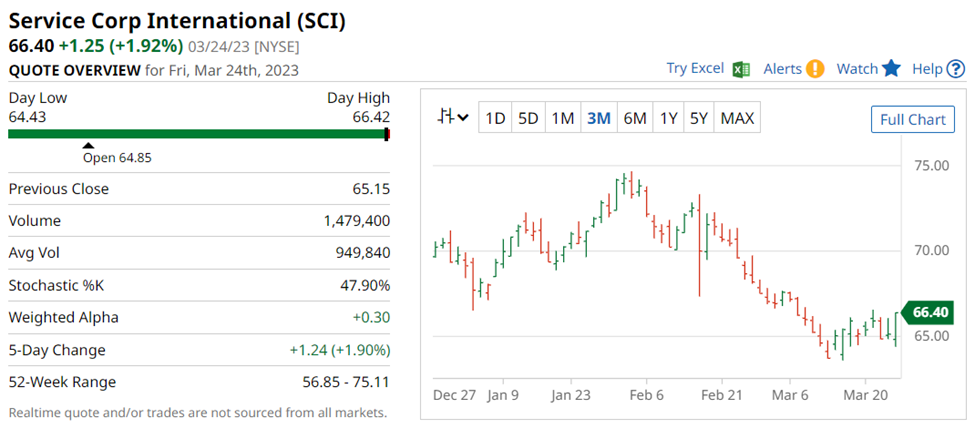Click the orange Alerts exclamation icon
Viewport: 975px width, 429px height.
(815, 69)
